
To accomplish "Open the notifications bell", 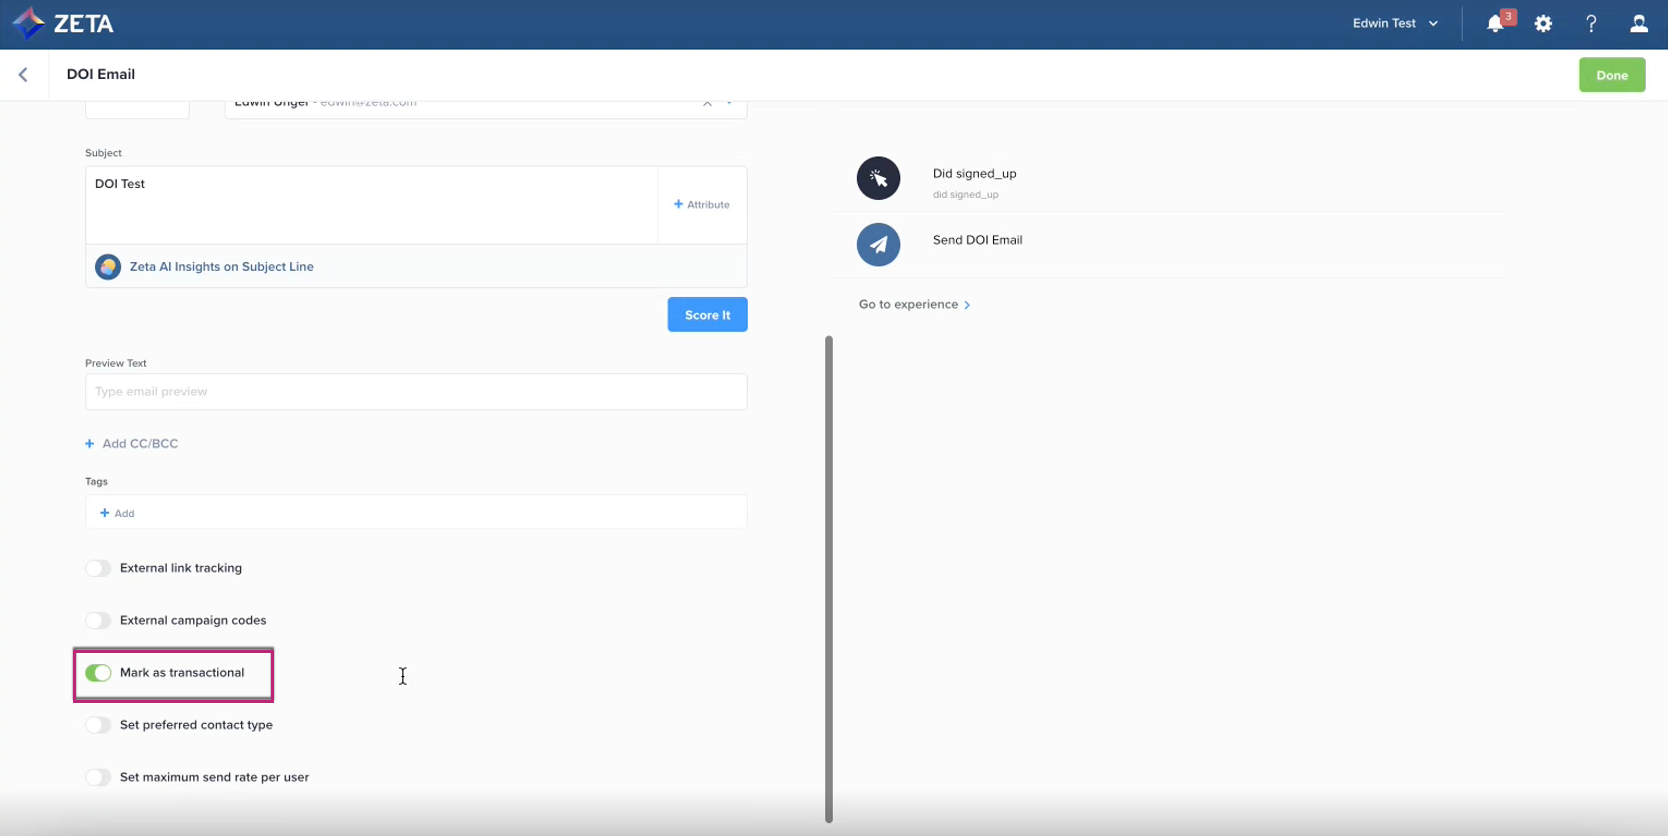I will tap(1495, 24).
